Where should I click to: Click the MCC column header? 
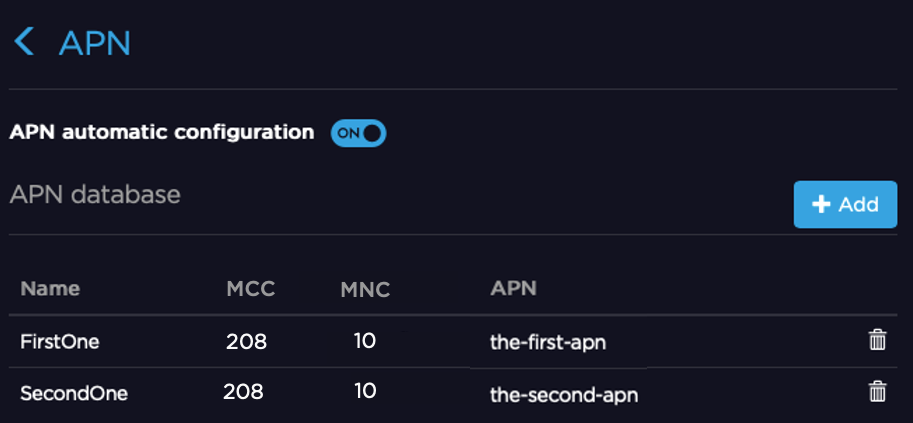click(x=250, y=289)
